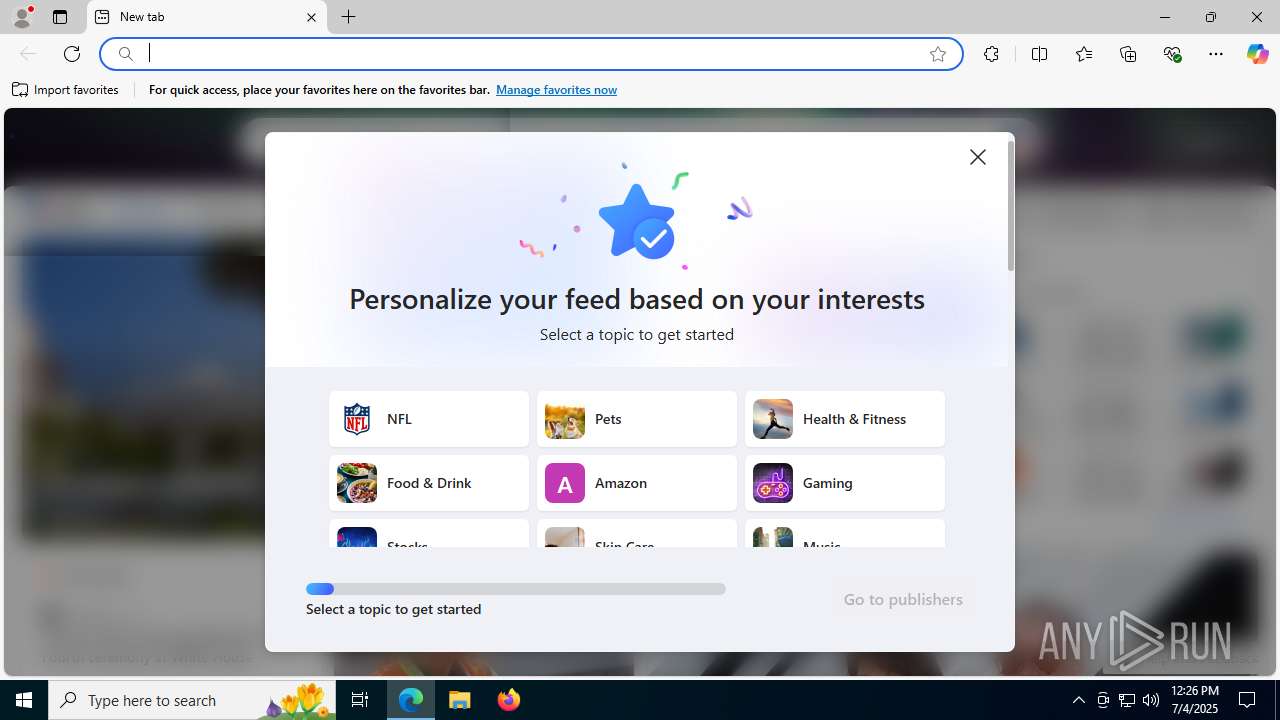
Task: Open the notification center
Action: click(x=1247, y=700)
